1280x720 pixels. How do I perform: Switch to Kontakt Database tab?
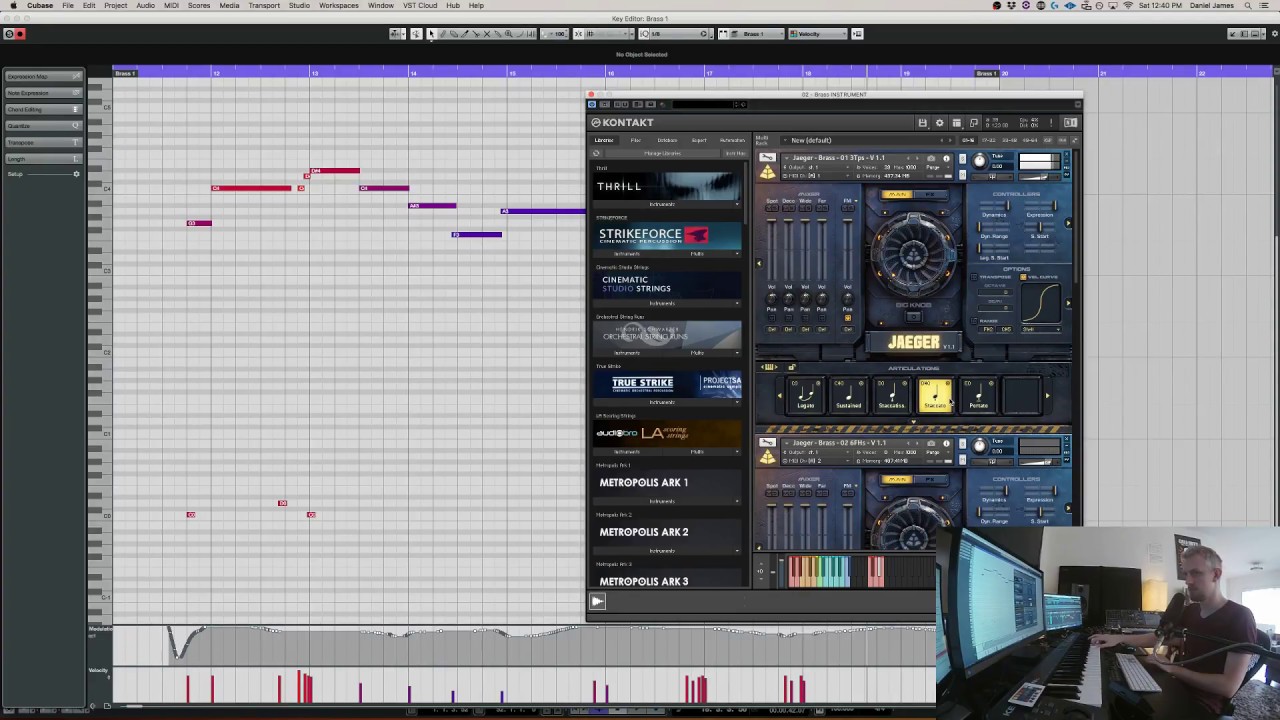coord(667,140)
